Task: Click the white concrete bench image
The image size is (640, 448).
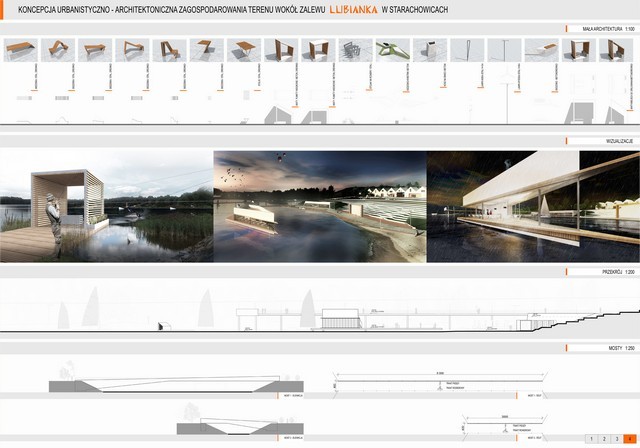Action: [x=542, y=50]
